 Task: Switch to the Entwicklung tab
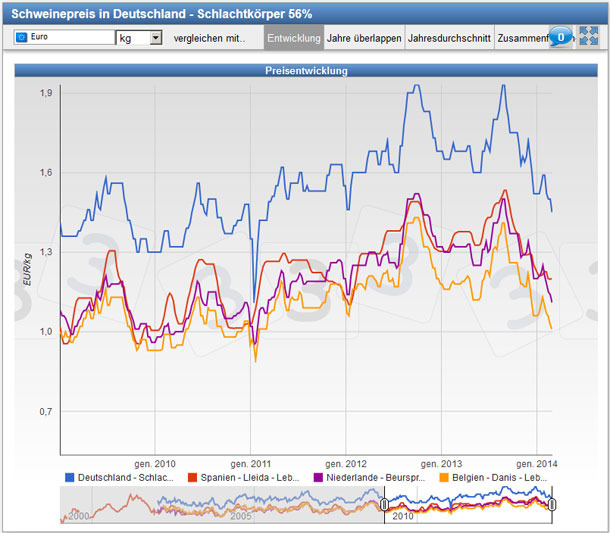click(294, 38)
